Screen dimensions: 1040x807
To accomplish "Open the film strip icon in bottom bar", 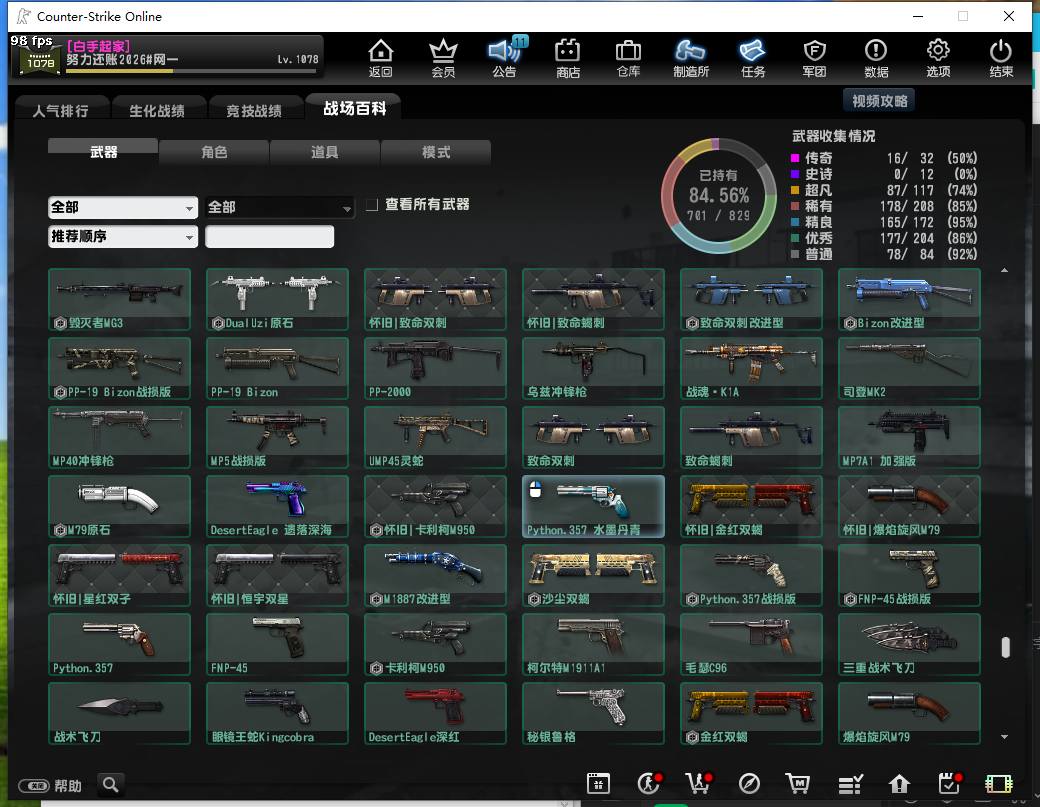I will coord(999,784).
